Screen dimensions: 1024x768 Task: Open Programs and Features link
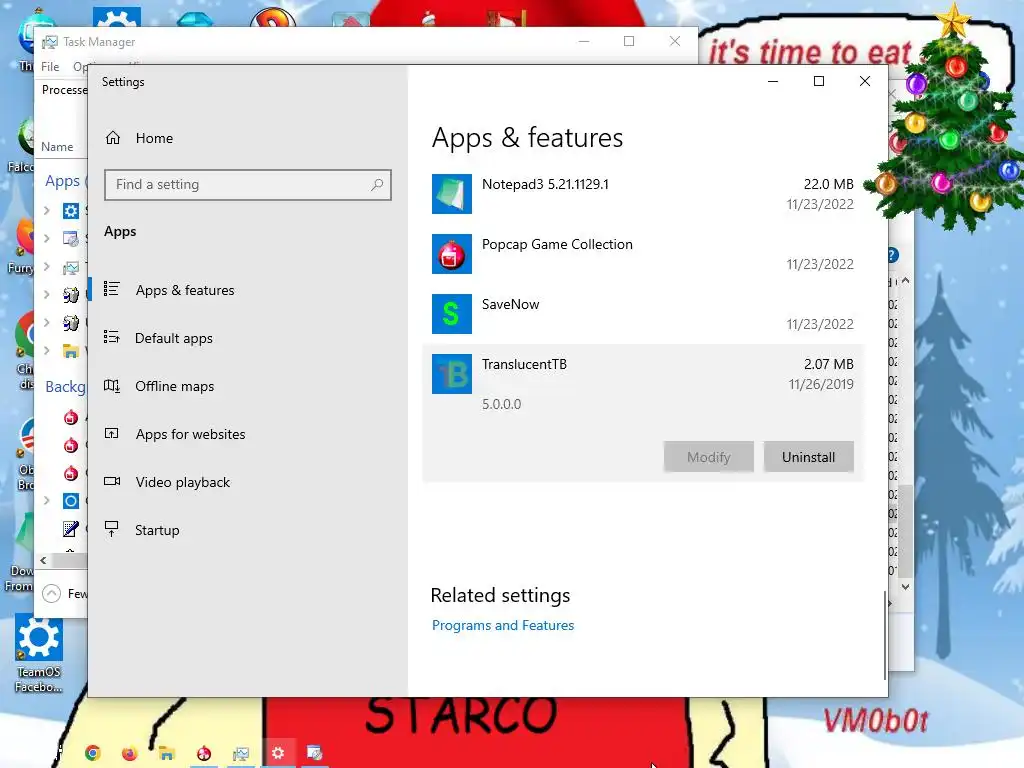(503, 625)
